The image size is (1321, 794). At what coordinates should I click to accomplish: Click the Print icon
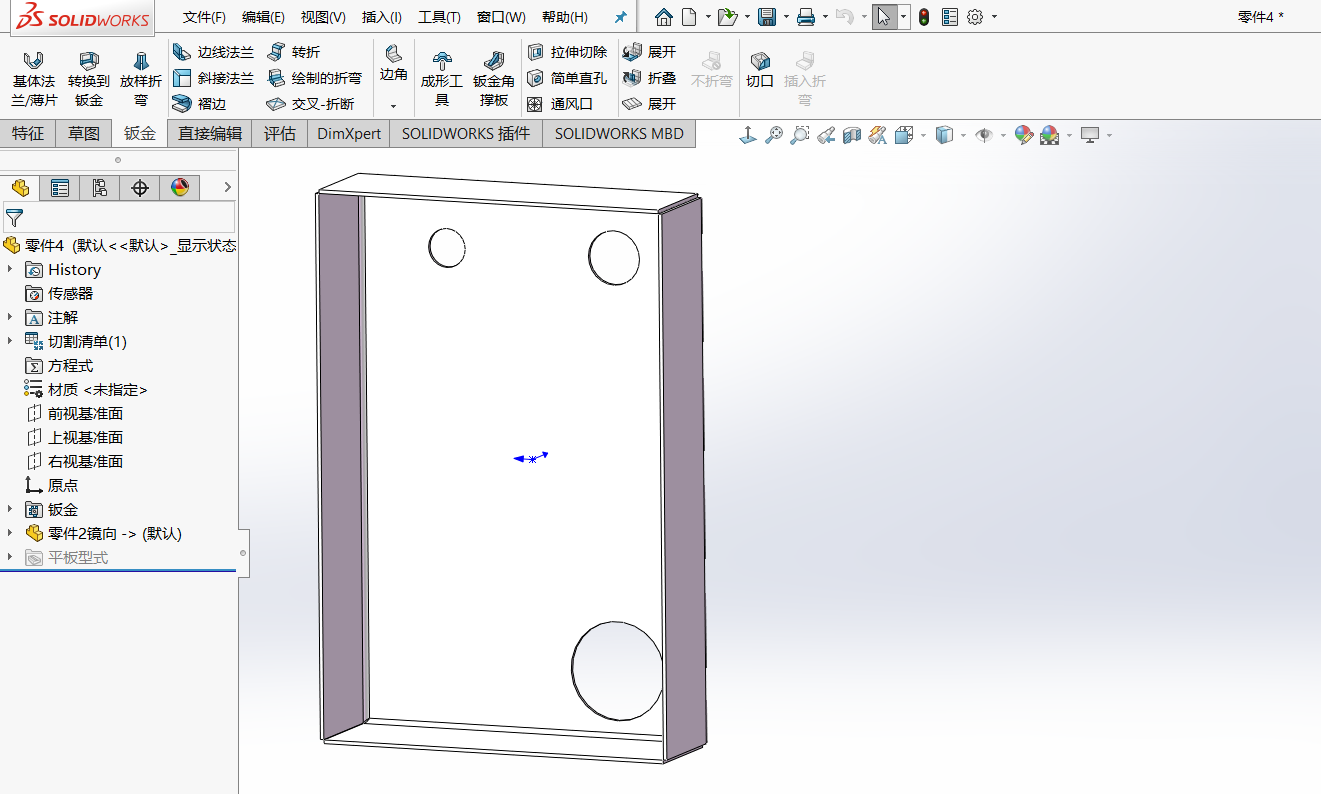pyautogui.click(x=806, y=17)
